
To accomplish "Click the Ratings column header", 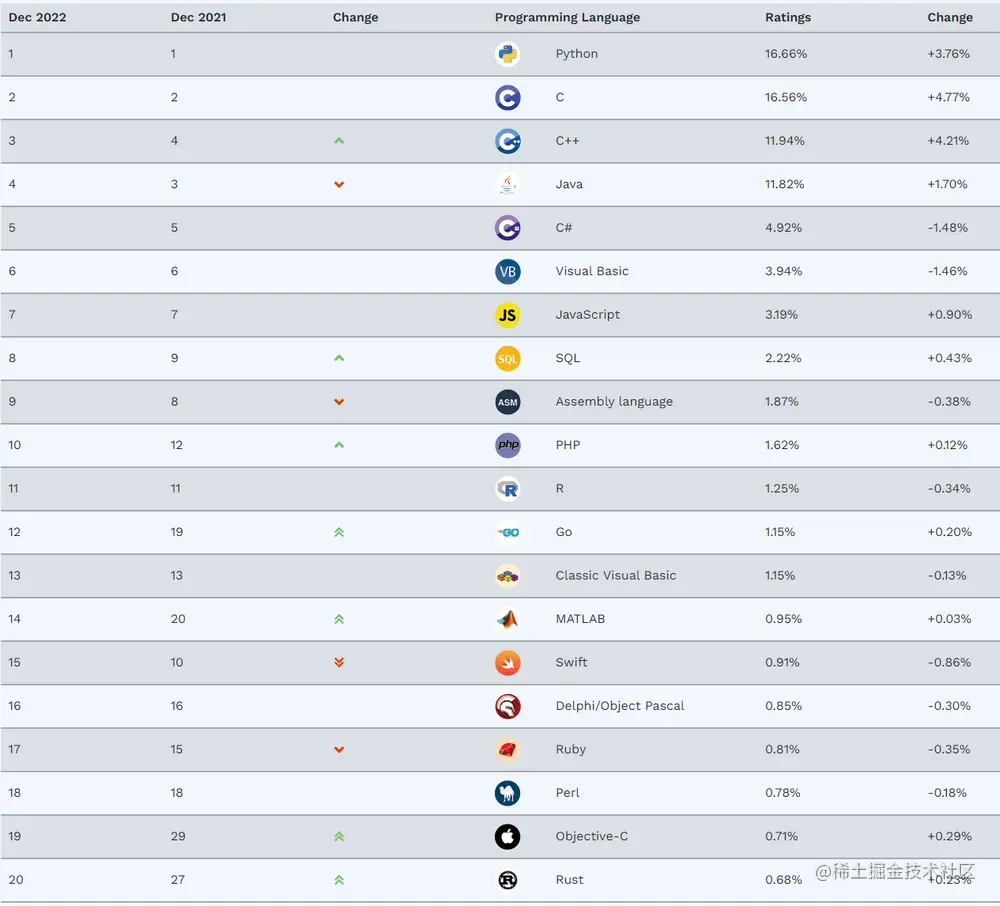I will (788, 17).
